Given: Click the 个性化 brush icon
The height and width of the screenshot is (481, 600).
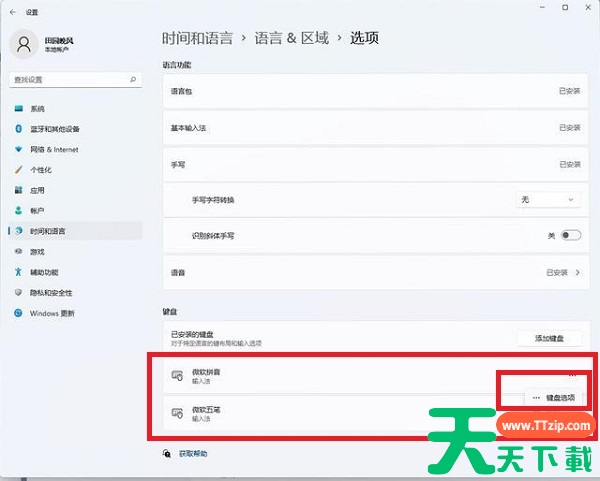Looking at the screenshot, I should pos(18,170).
